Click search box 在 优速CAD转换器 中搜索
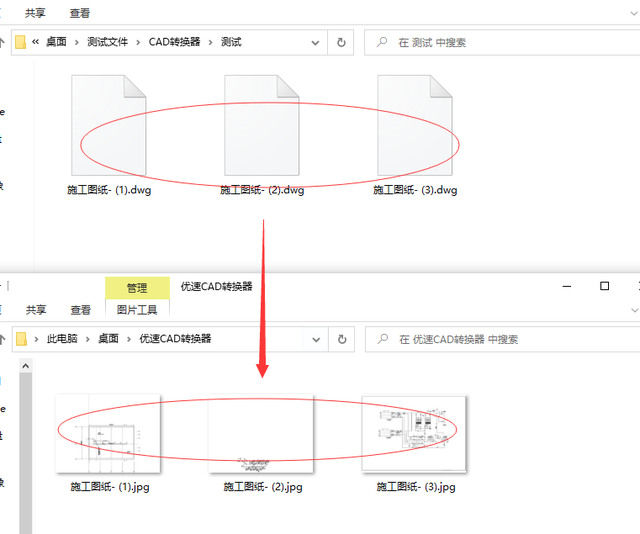This screenshot has height=534, width=640. (x=502, y=339)
